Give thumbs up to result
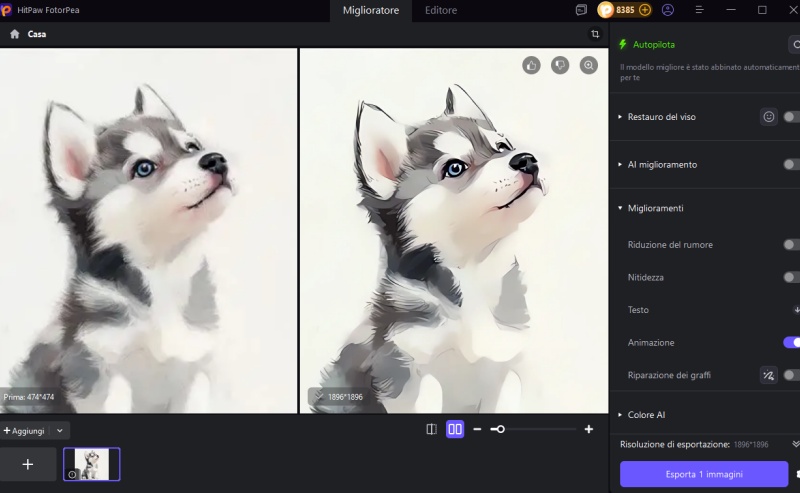The image size is (800, 493). (532, 65)
